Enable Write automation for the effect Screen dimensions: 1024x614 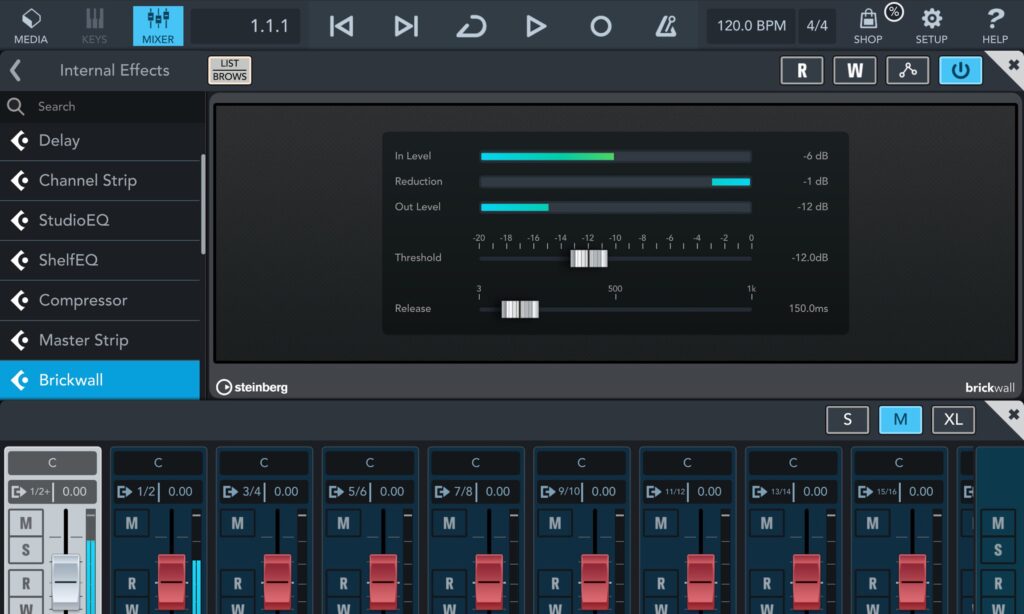pos(854,70)
